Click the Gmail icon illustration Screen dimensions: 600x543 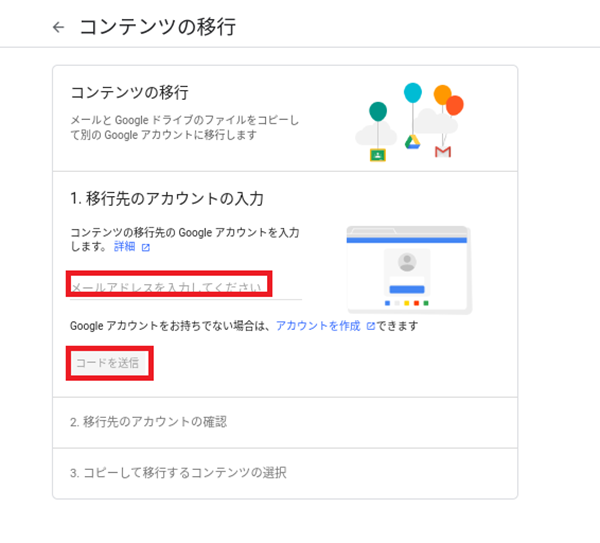tap(443, 152)
